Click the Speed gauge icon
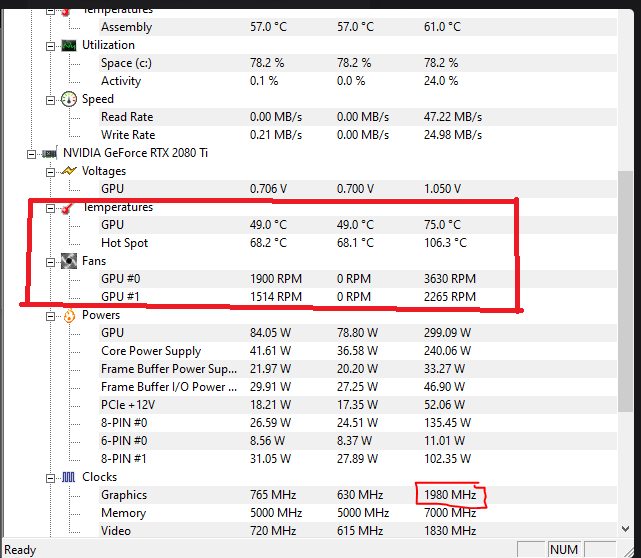This screenshot has width=641, height=558. tap(69, 99)
